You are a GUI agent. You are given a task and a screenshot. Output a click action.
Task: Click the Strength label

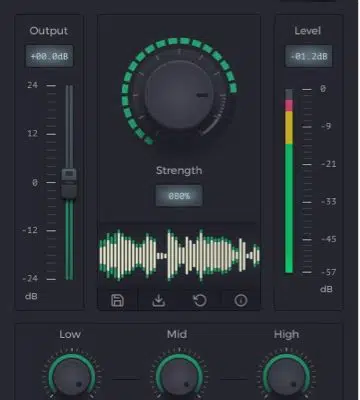point(179,170)
